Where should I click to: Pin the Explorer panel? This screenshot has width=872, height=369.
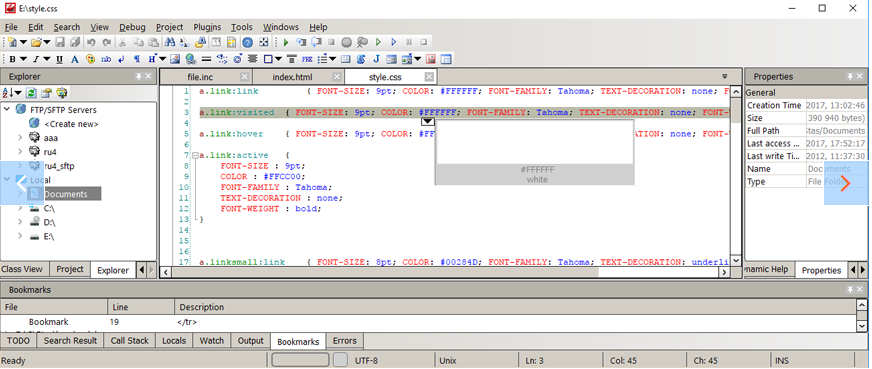click(138, 77)
